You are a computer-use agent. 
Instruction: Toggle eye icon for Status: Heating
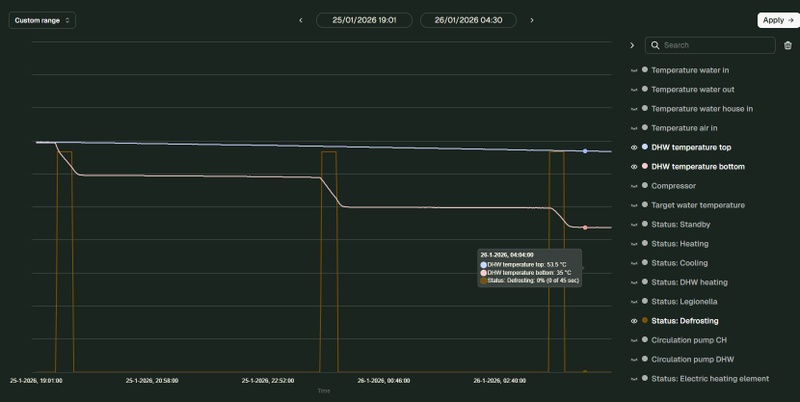634,244
